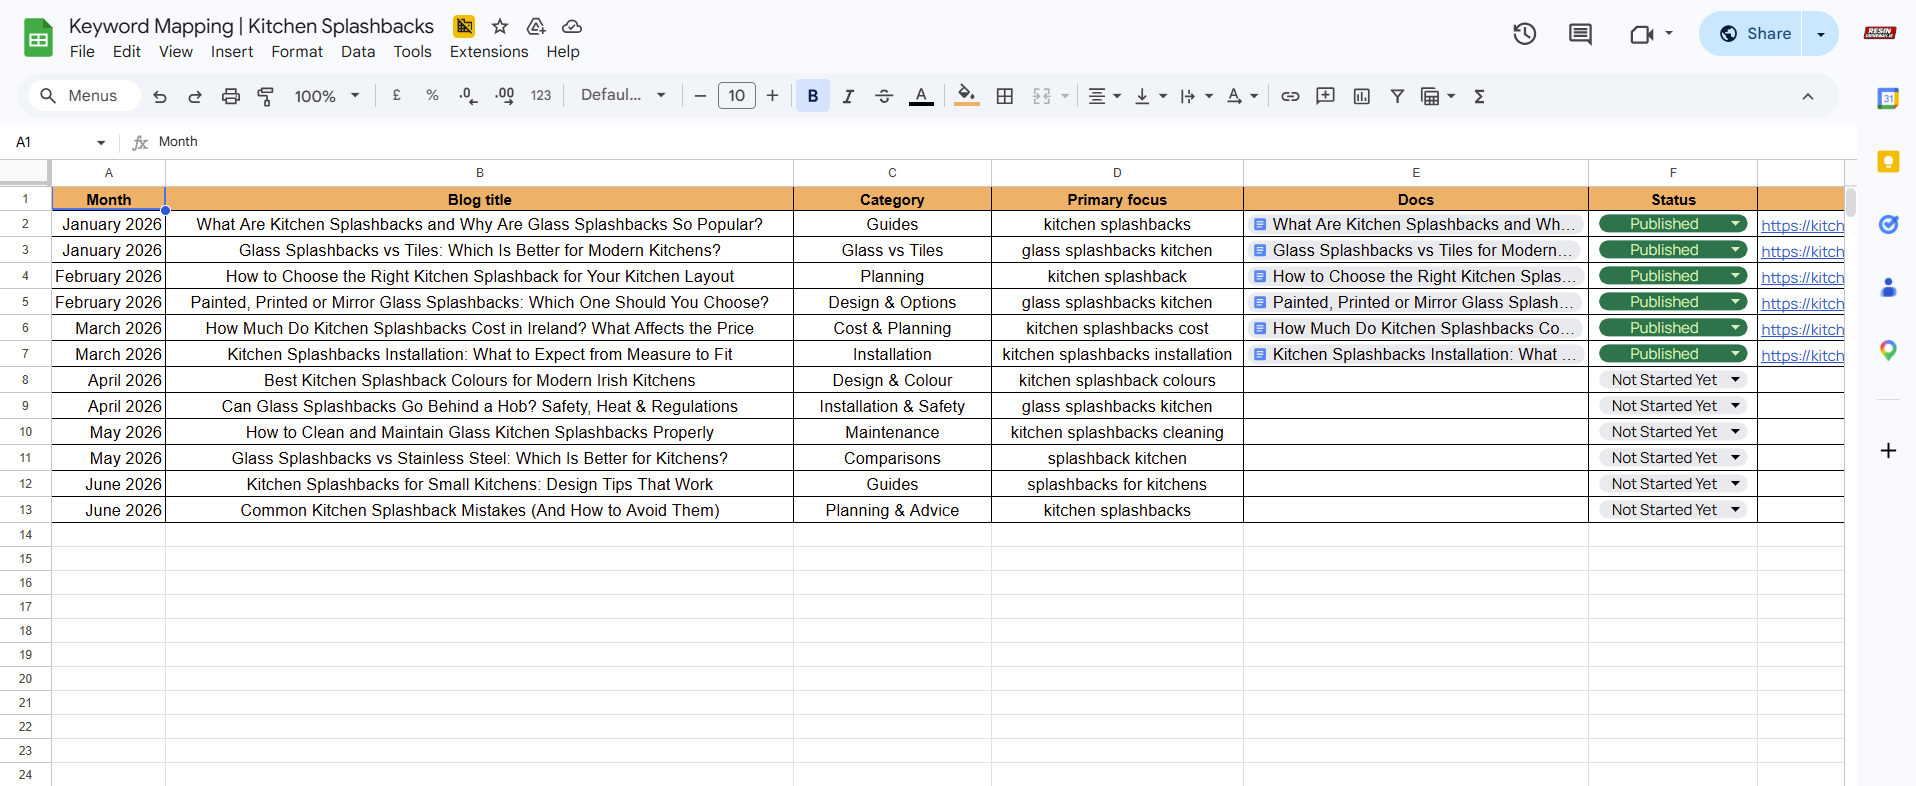Open the Data menu
This screenshot has height=786, width=1916.
pyautogui.click(x=358, y=52)
